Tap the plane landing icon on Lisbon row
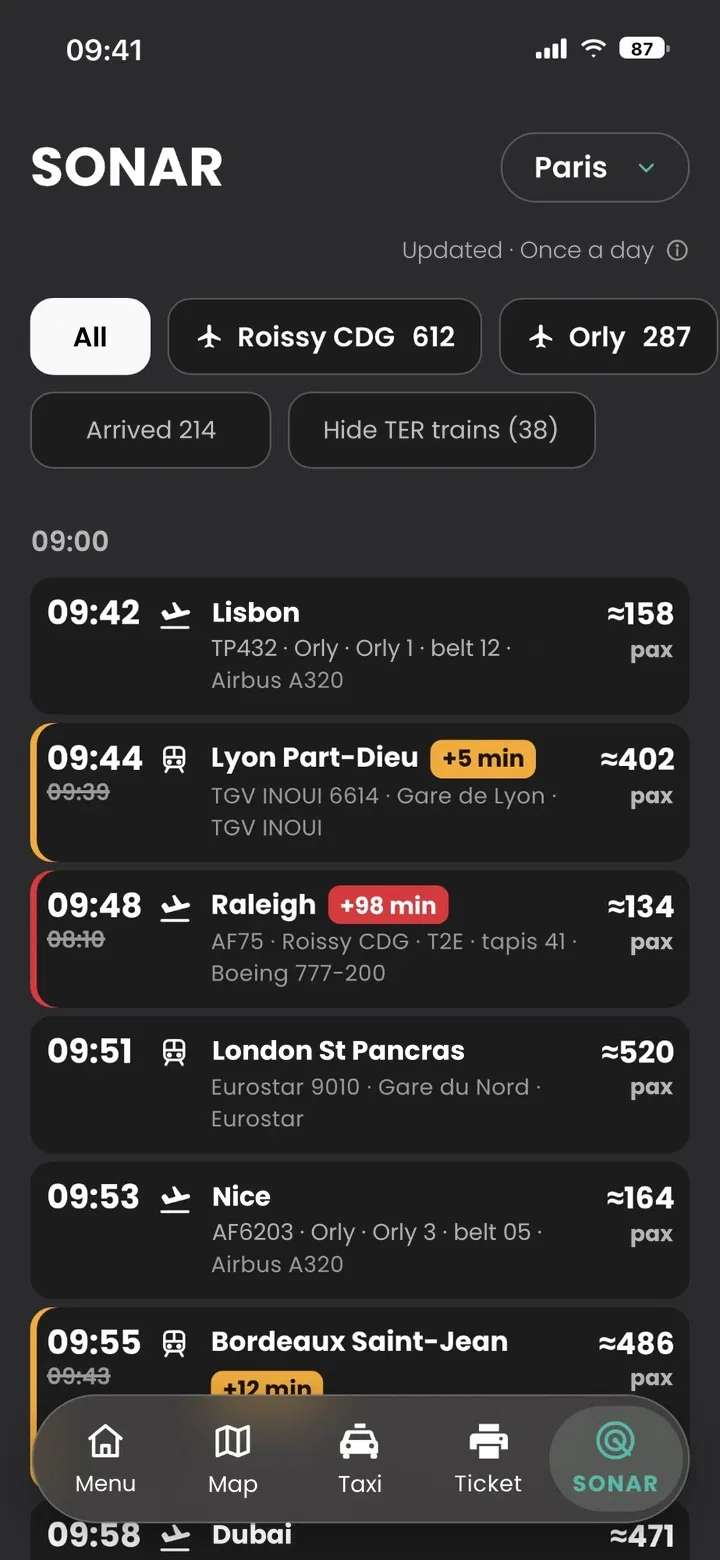720x1560 pixels. click(175, 614)
